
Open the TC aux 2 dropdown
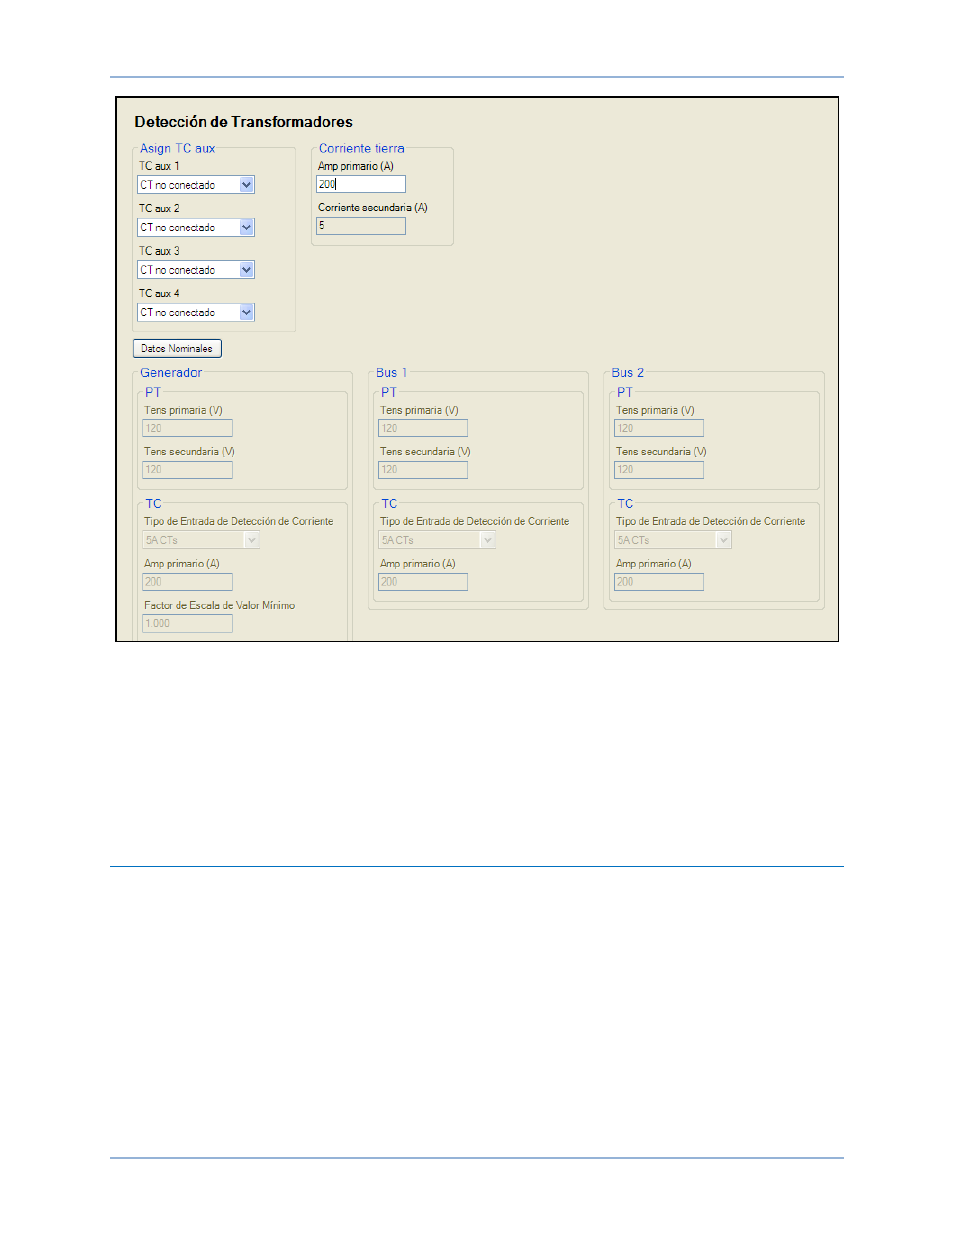[196, 228]
